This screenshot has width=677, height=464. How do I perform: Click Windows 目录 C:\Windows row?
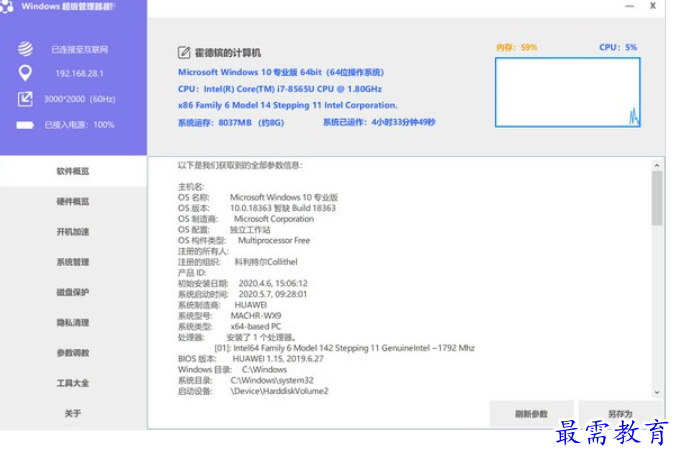[x=232, y=369]
